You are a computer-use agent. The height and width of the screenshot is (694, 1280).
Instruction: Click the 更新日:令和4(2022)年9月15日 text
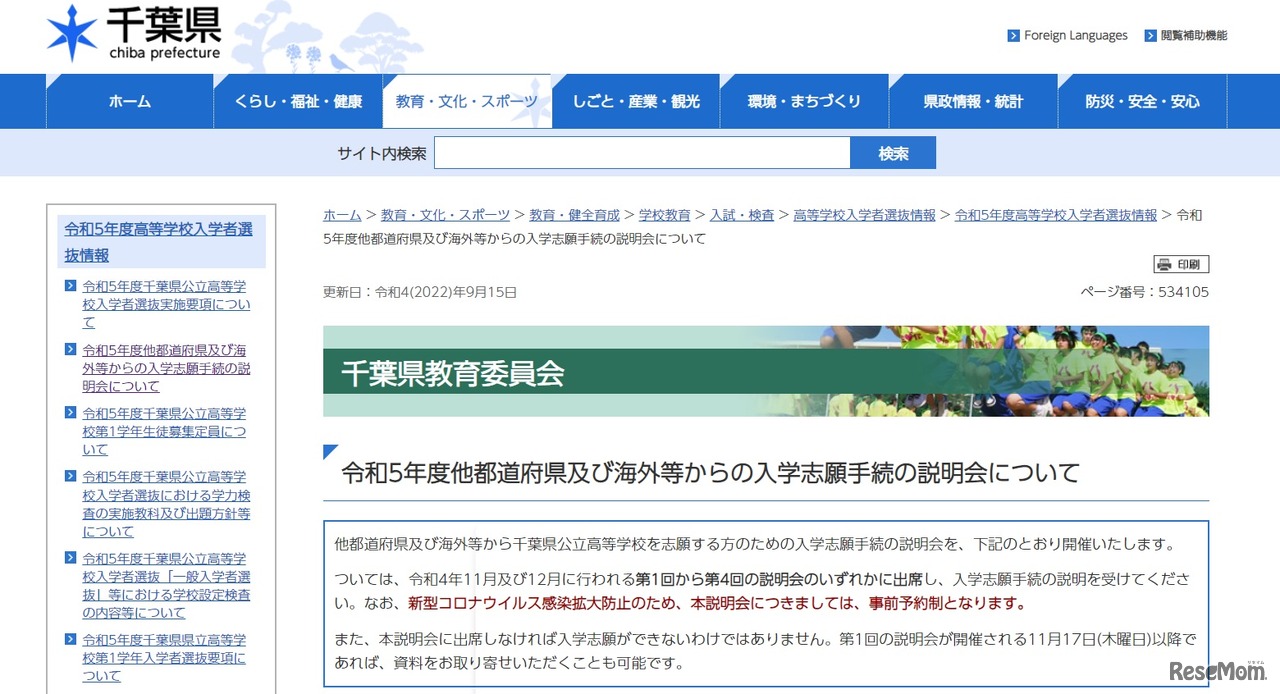tap(420, 292)
